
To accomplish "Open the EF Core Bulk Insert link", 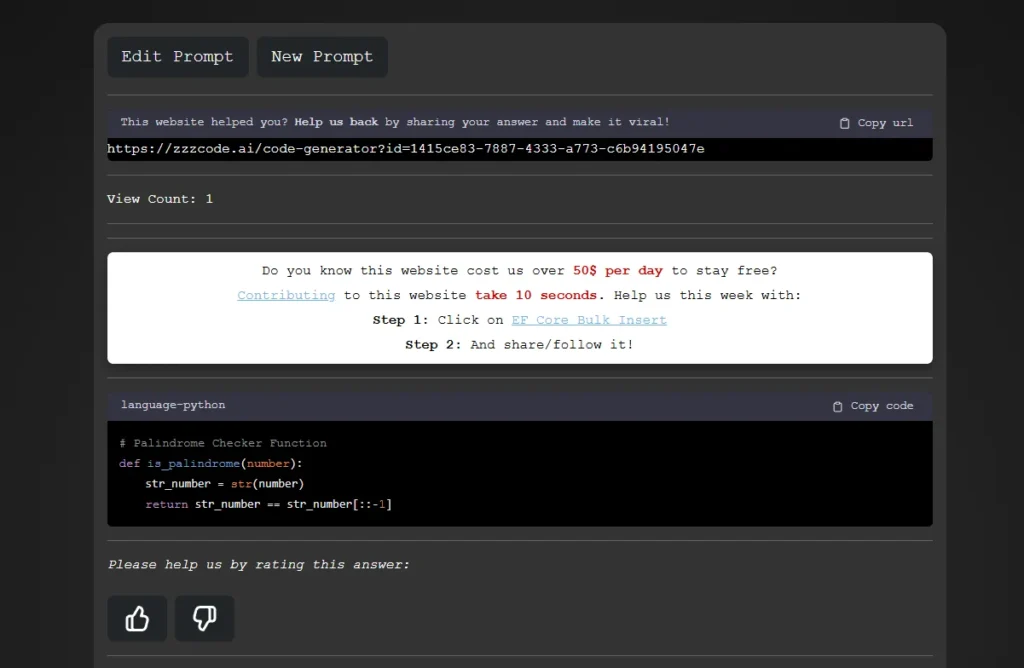I will [588, 319].
